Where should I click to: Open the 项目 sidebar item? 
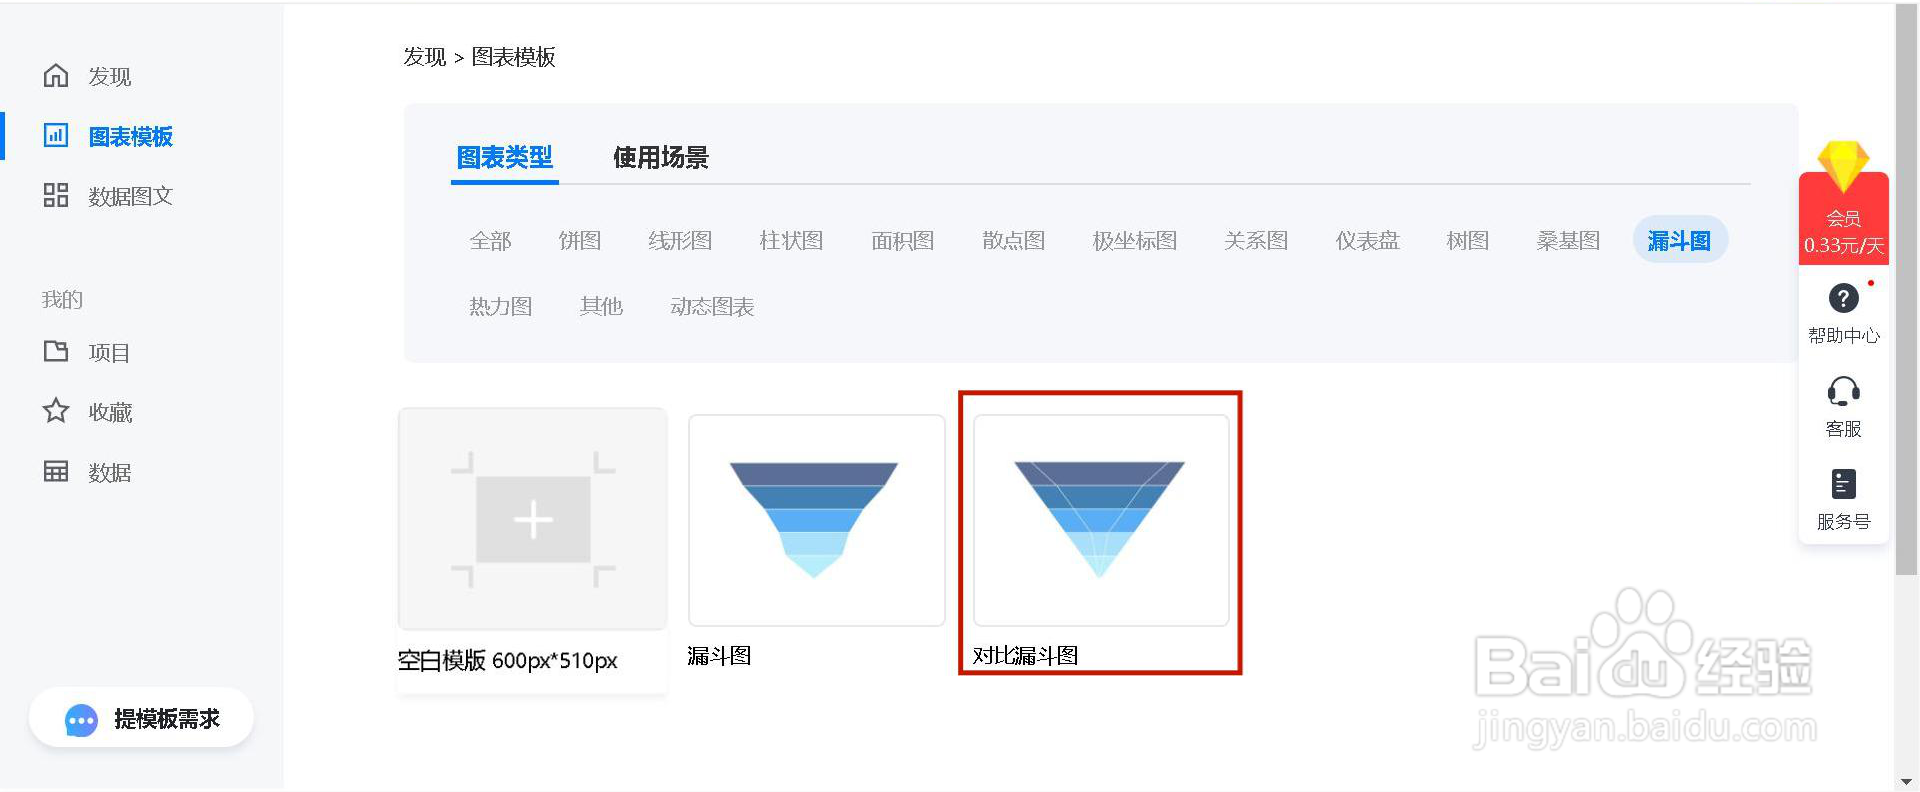tap(109, 353)
